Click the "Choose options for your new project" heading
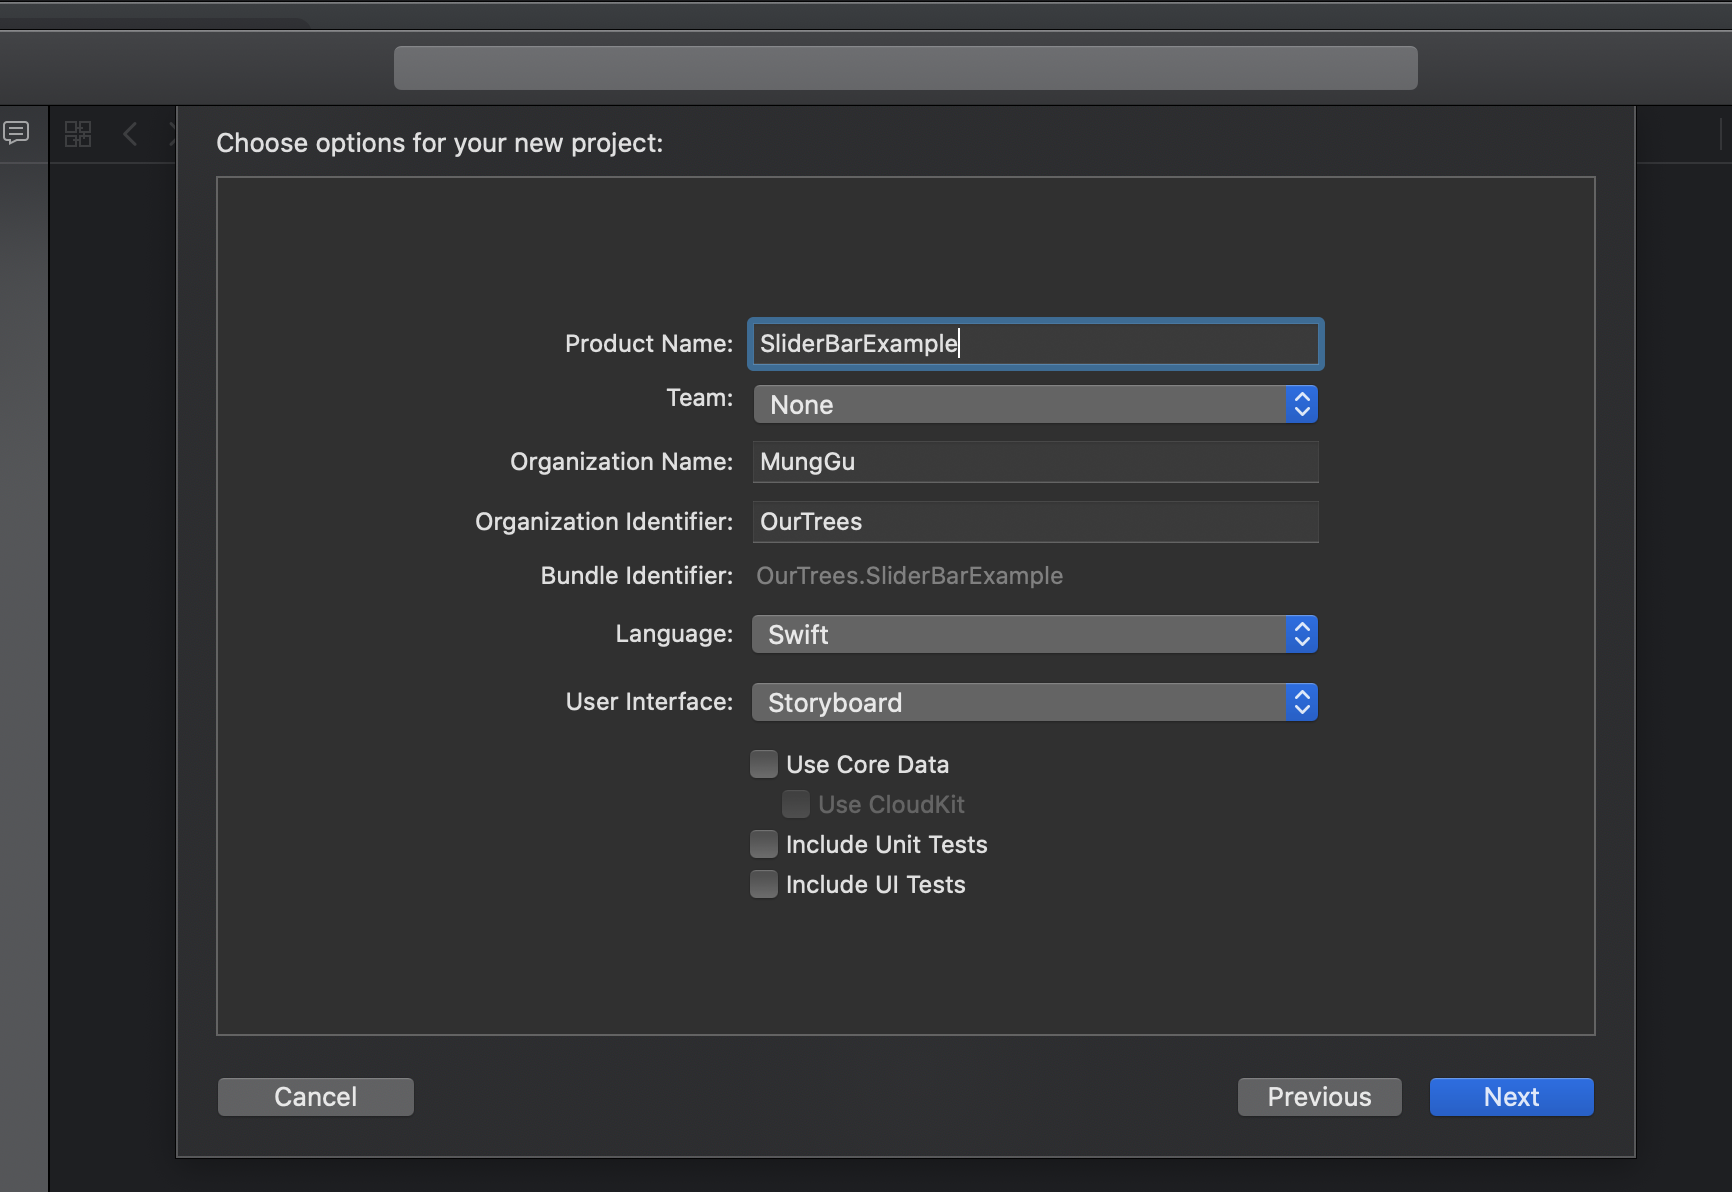This screenshot has height=1192, width=1732. click(x=439, y=143)
